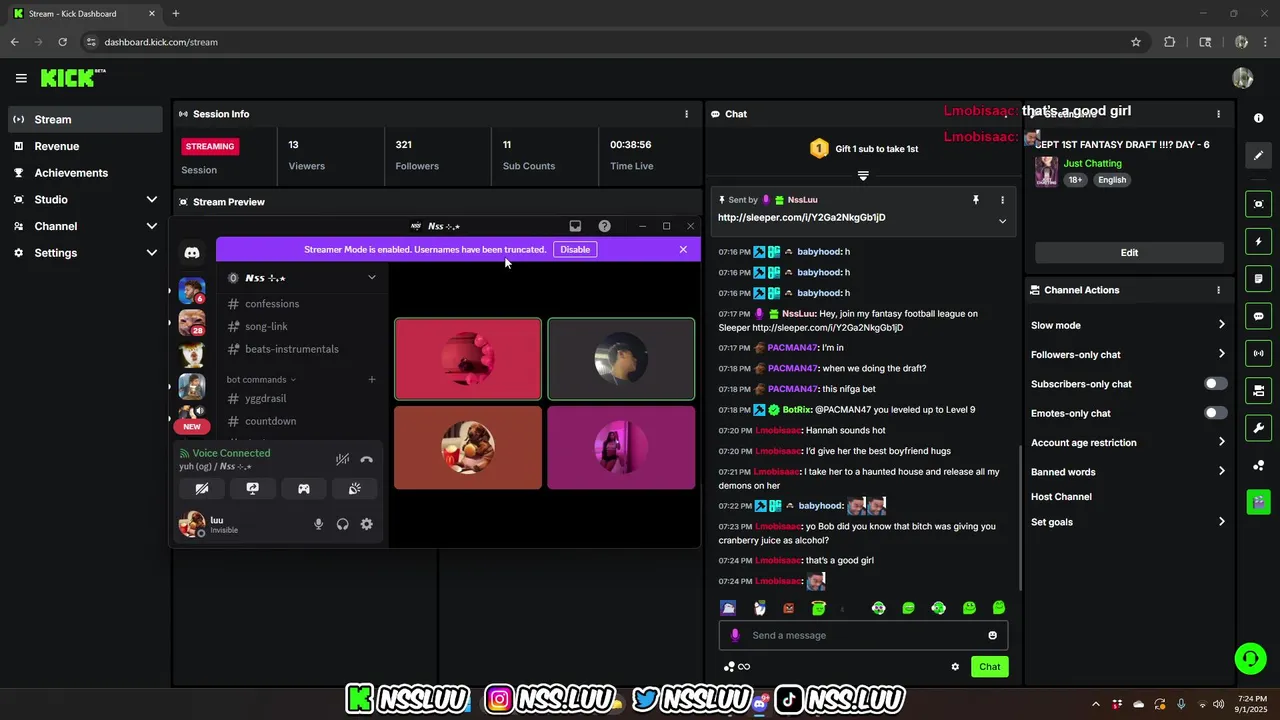Click the Edit stream info button
This screenshot has width=1280, height=720.
coord(1129,252)
